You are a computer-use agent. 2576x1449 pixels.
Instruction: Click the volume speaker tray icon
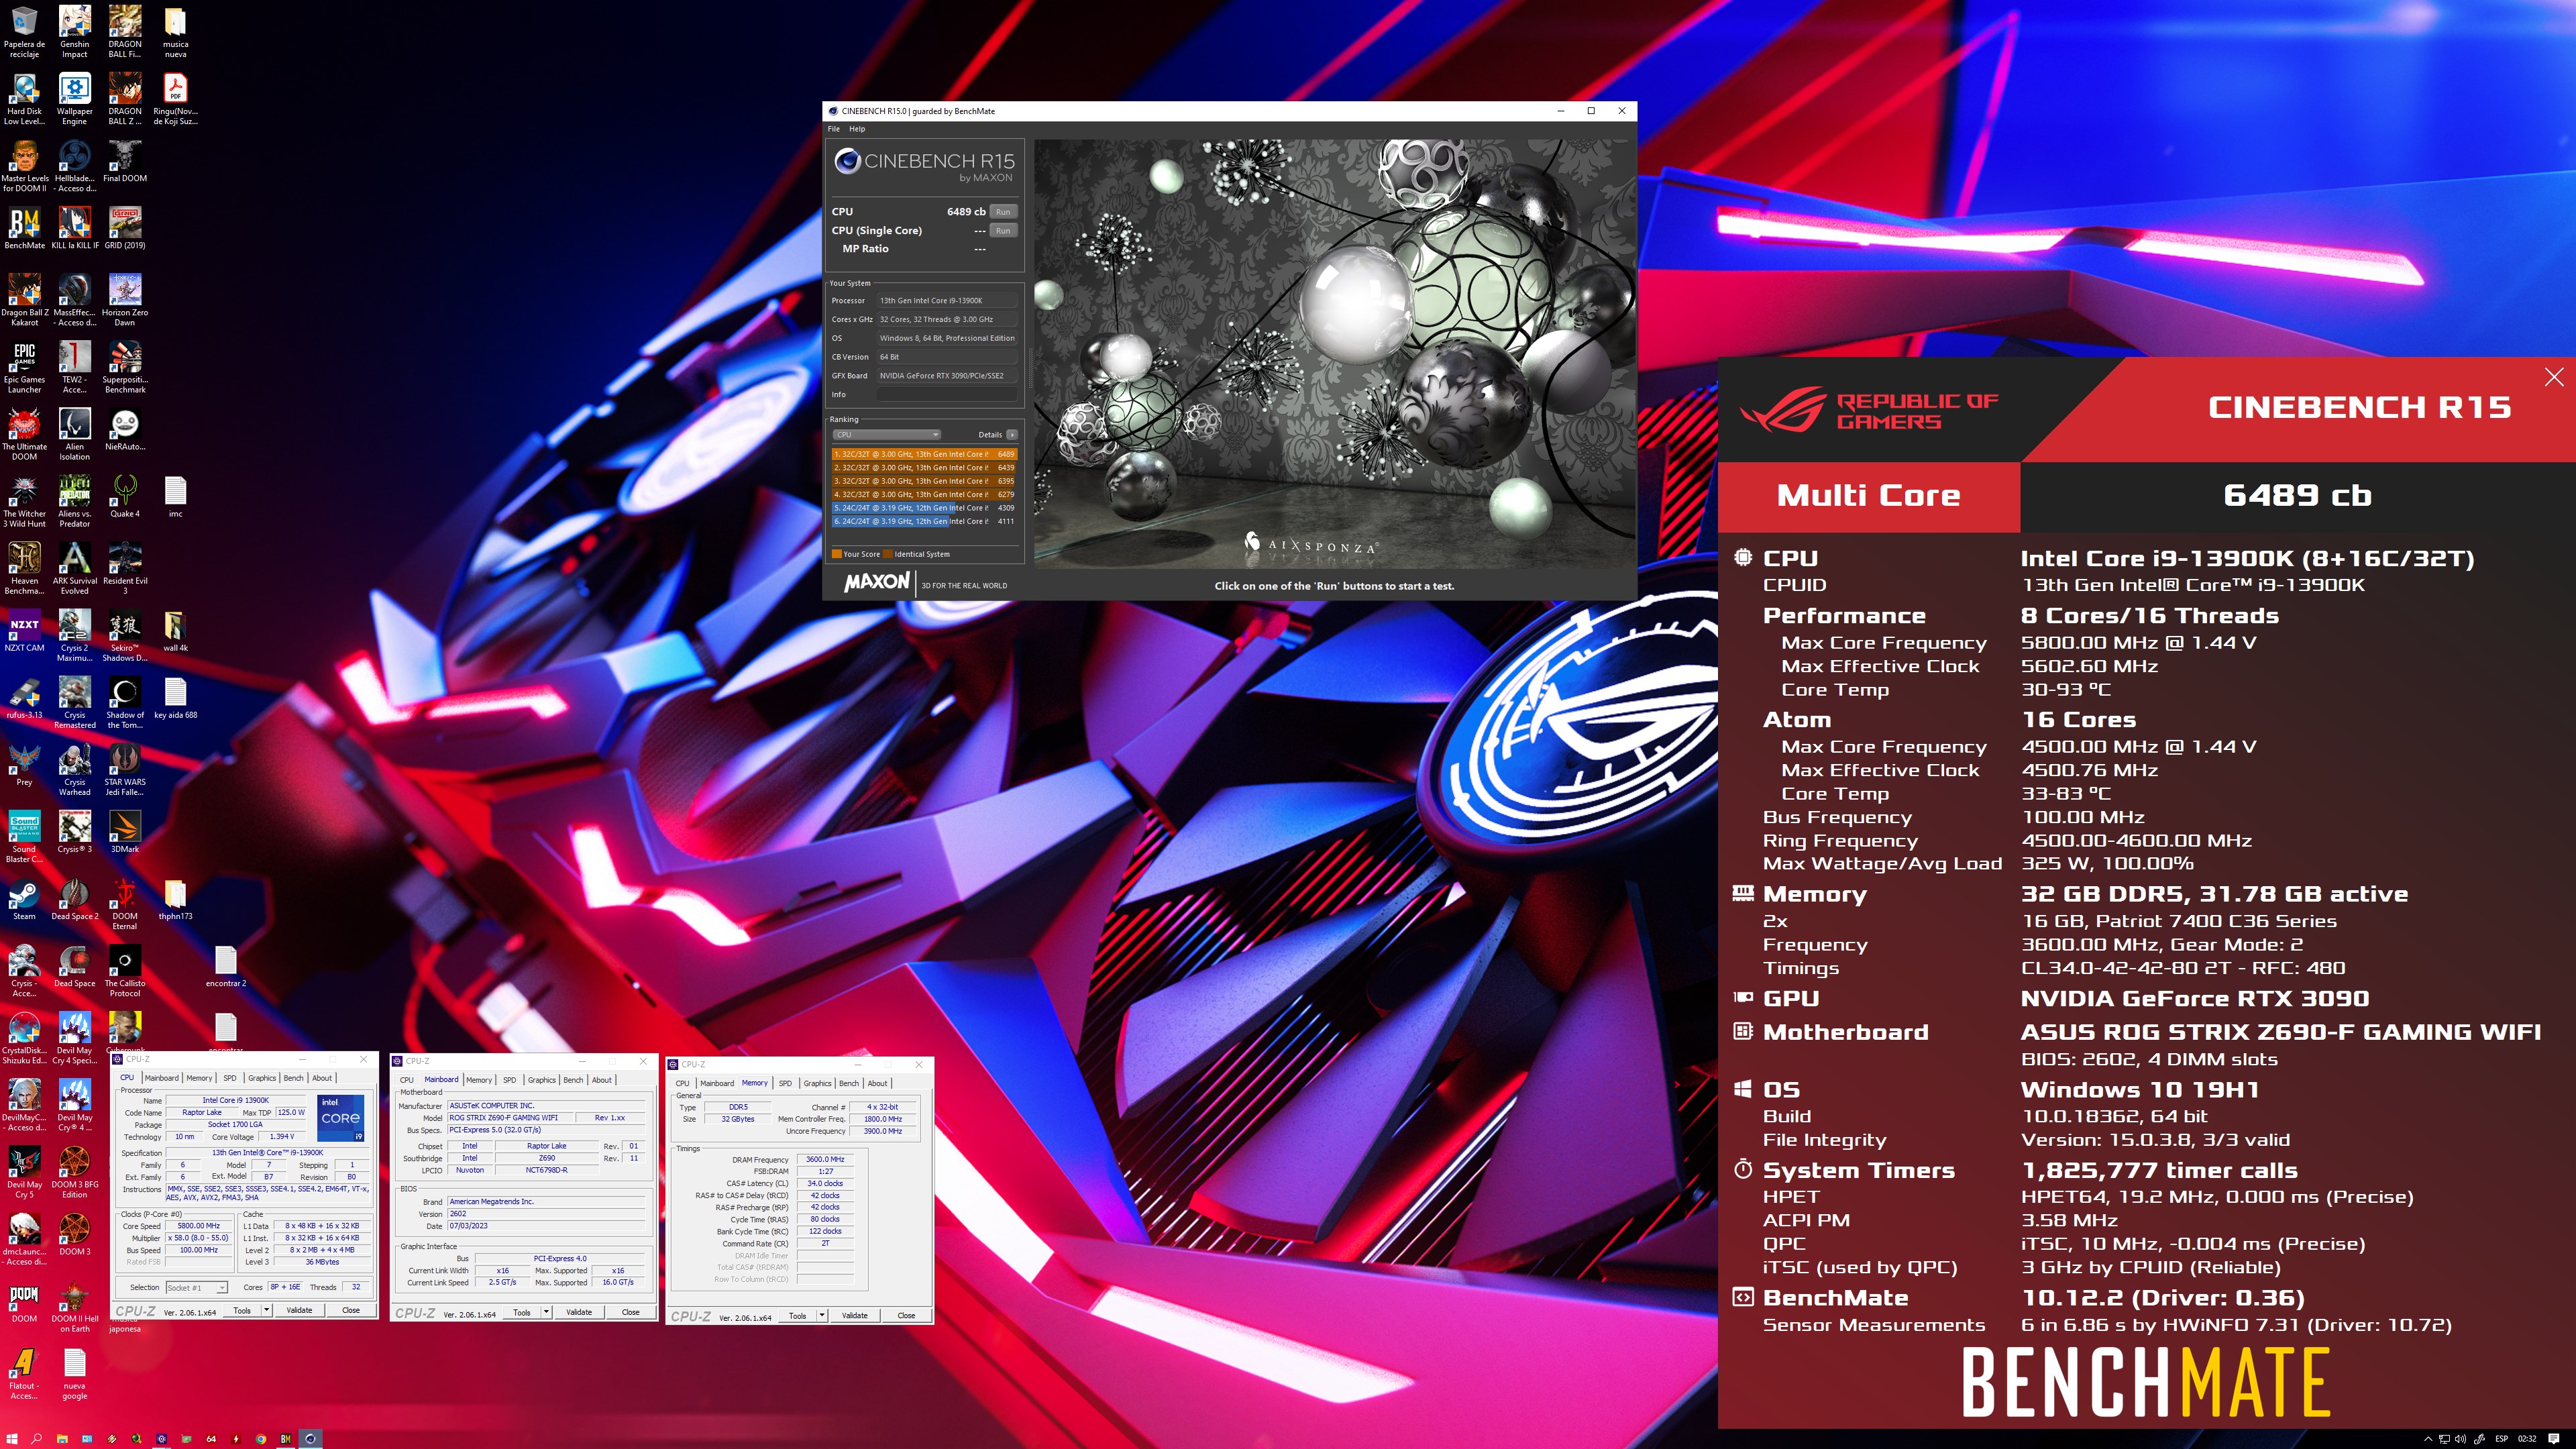(x=2460, y=1438)
